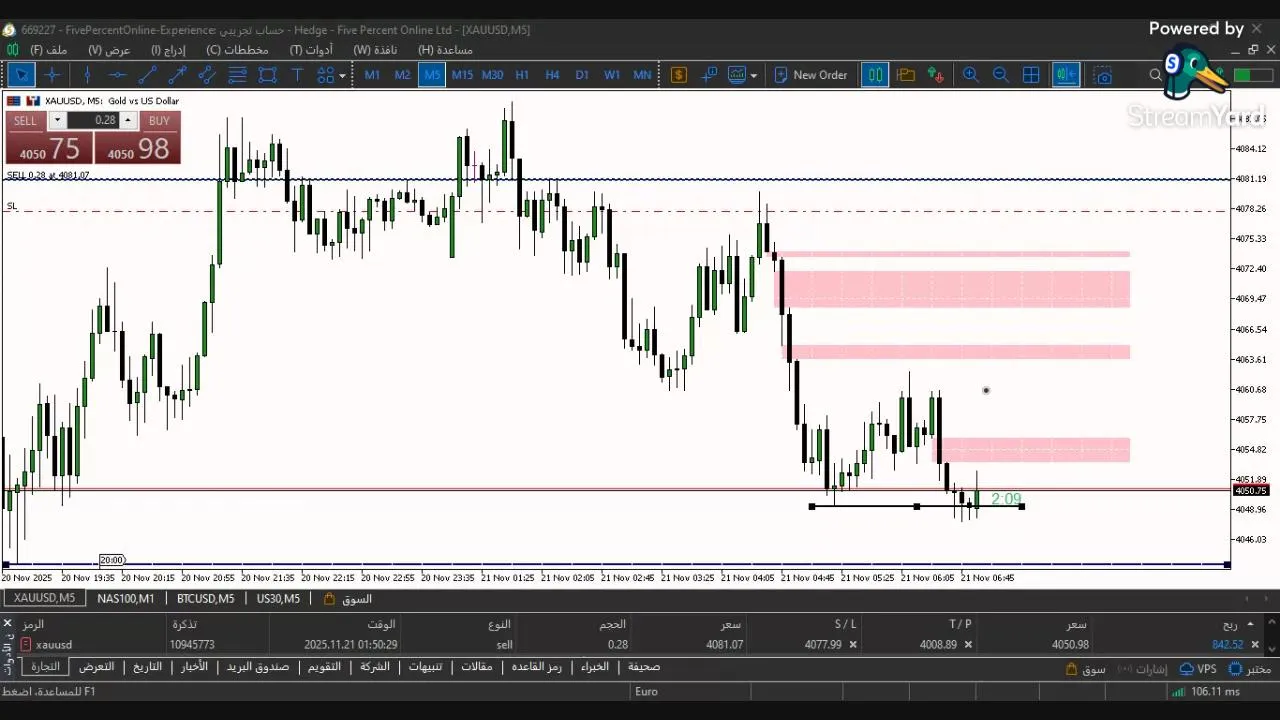This screenshot has height=720, width=1280.
Task: Select the equidistant channel tool
Action: point(207,75)
